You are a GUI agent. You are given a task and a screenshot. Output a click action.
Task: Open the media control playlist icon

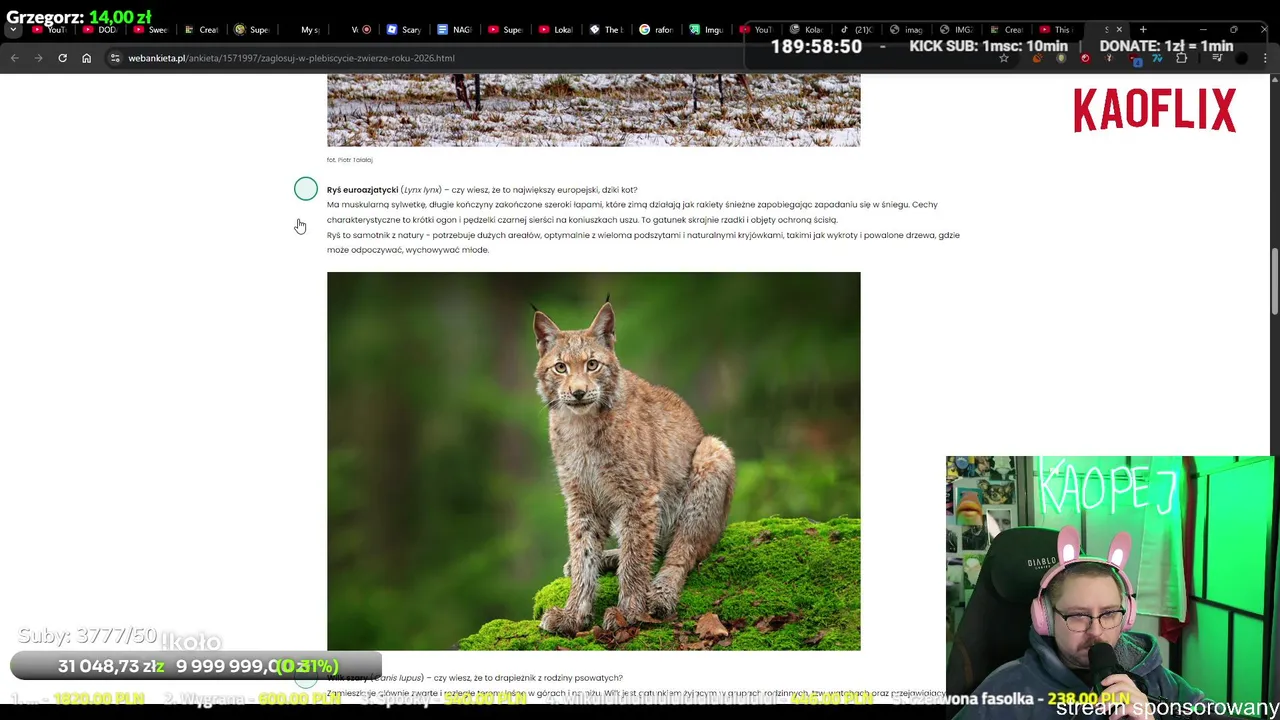click(x=1217, y=58)
